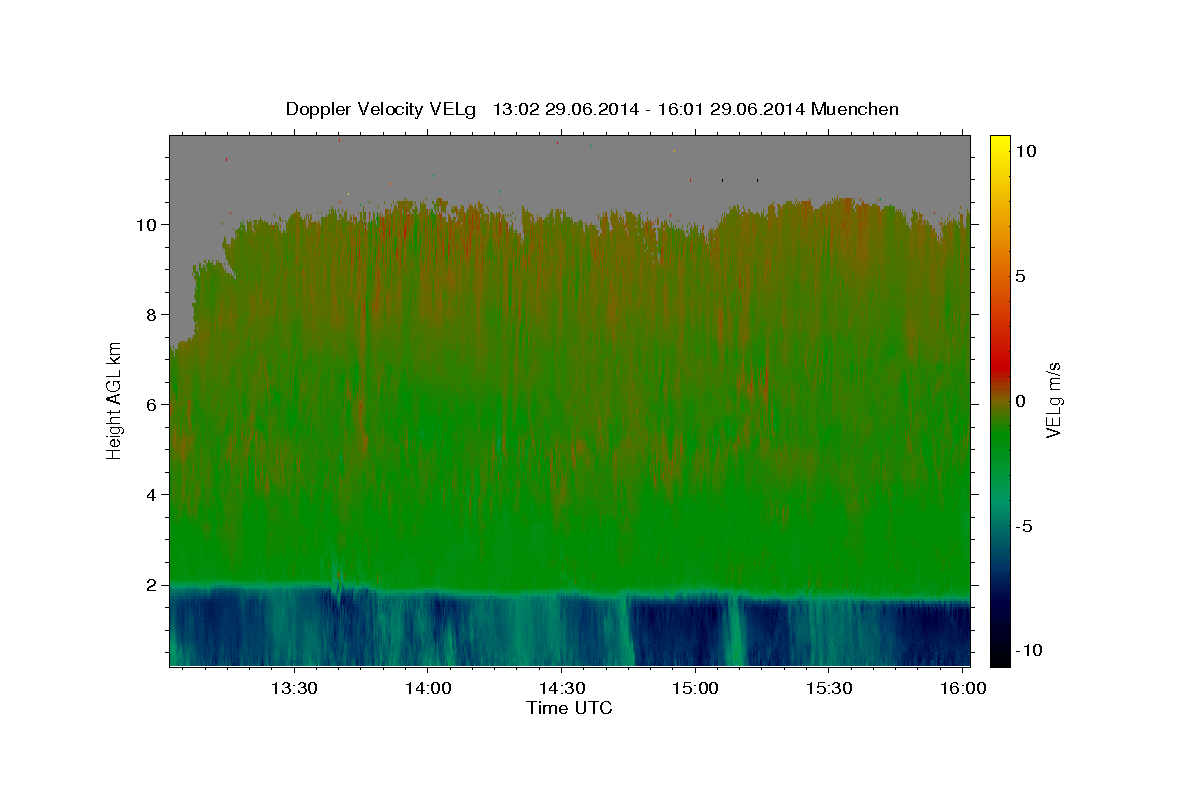Screen dimensions: 1200x800
Task: Select the 15:00 time tick label
Action: [695, 689]
